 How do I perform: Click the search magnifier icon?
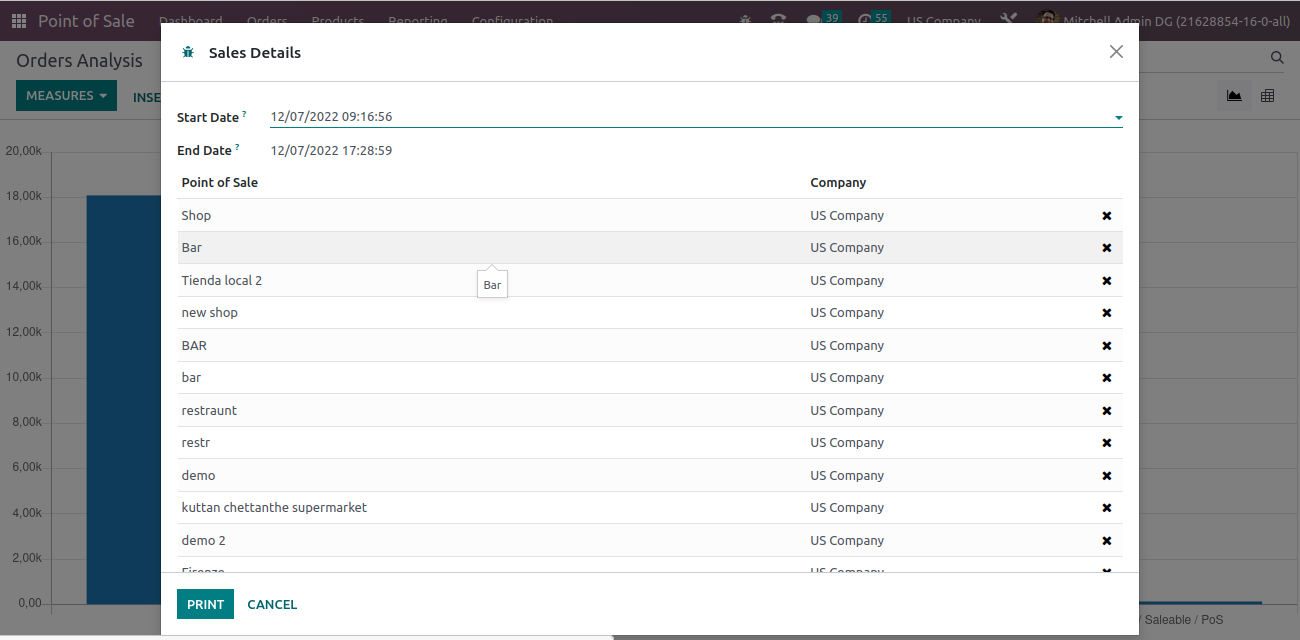coord(1277,58)
